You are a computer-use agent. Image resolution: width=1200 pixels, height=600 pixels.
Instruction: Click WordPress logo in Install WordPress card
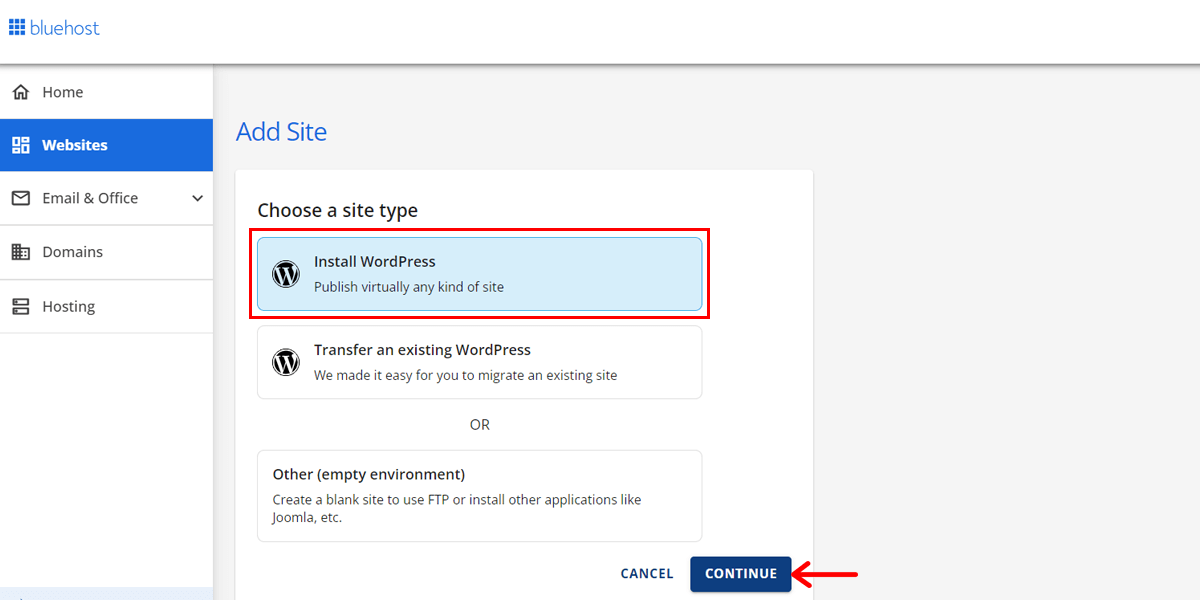tap(286, 274)
